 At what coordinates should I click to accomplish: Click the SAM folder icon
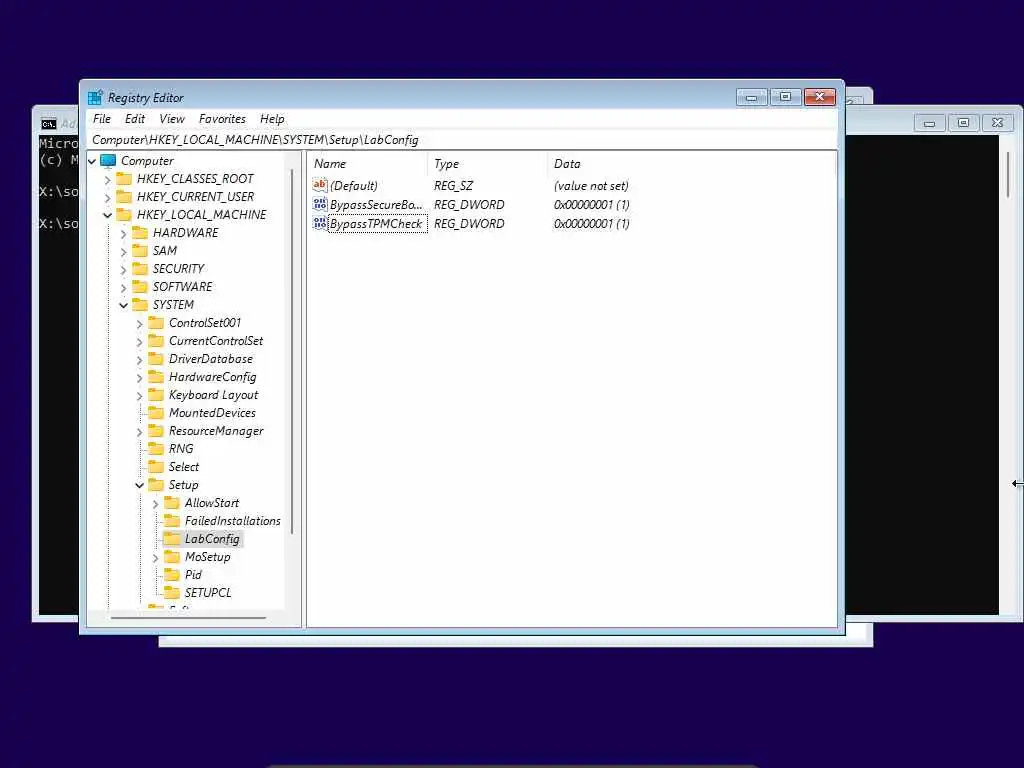(140, 250)
